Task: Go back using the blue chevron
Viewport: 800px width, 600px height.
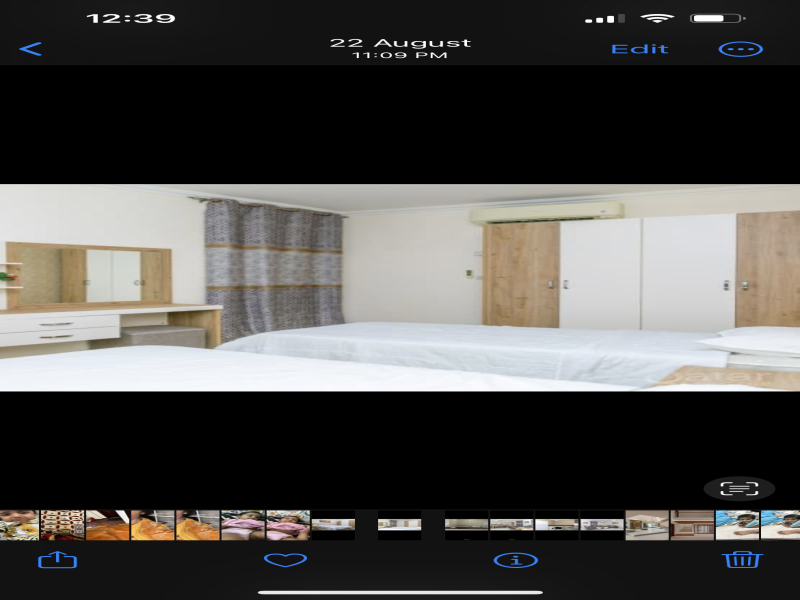Action: point(30,49)
